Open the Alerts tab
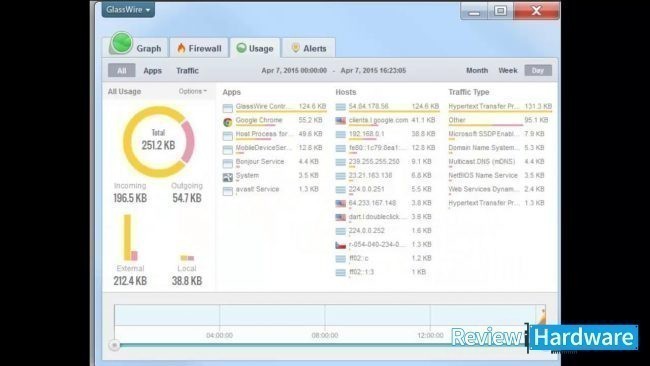This screenshot has width=650, height=366. click(x=309, y=48)
